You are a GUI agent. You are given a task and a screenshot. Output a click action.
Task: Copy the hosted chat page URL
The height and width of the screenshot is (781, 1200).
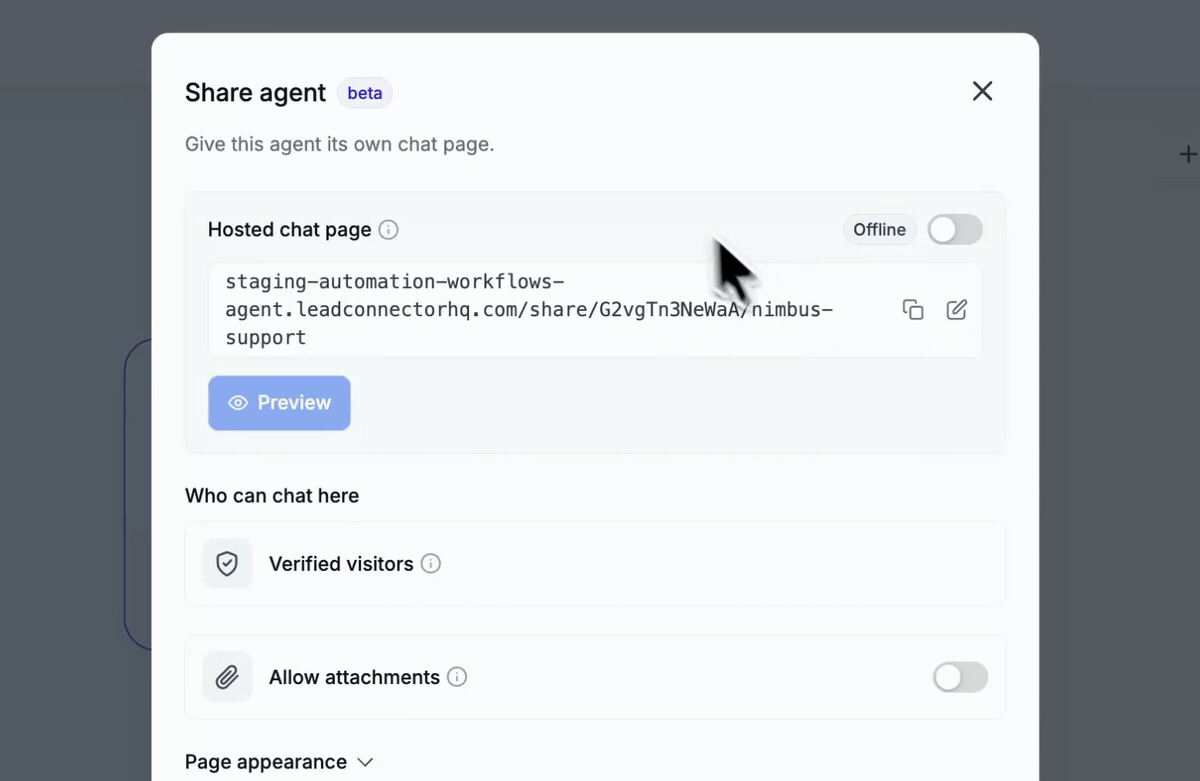tap(913, 310)
